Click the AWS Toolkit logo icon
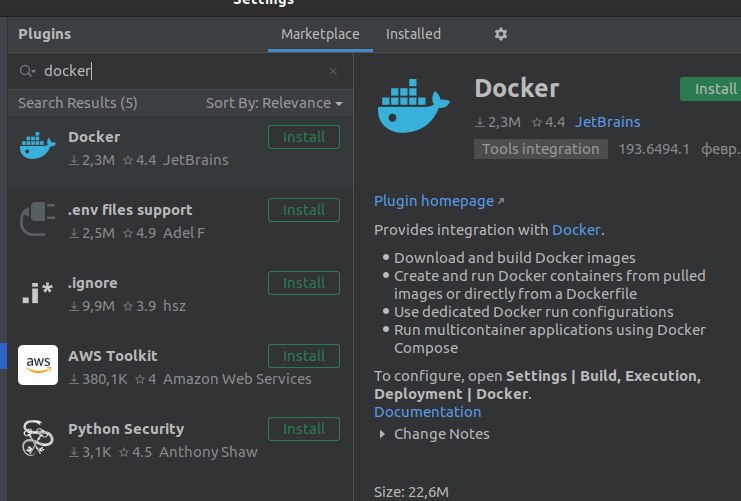Image resolution: width=741 pixels, height=501 pixels. point(38,365)
